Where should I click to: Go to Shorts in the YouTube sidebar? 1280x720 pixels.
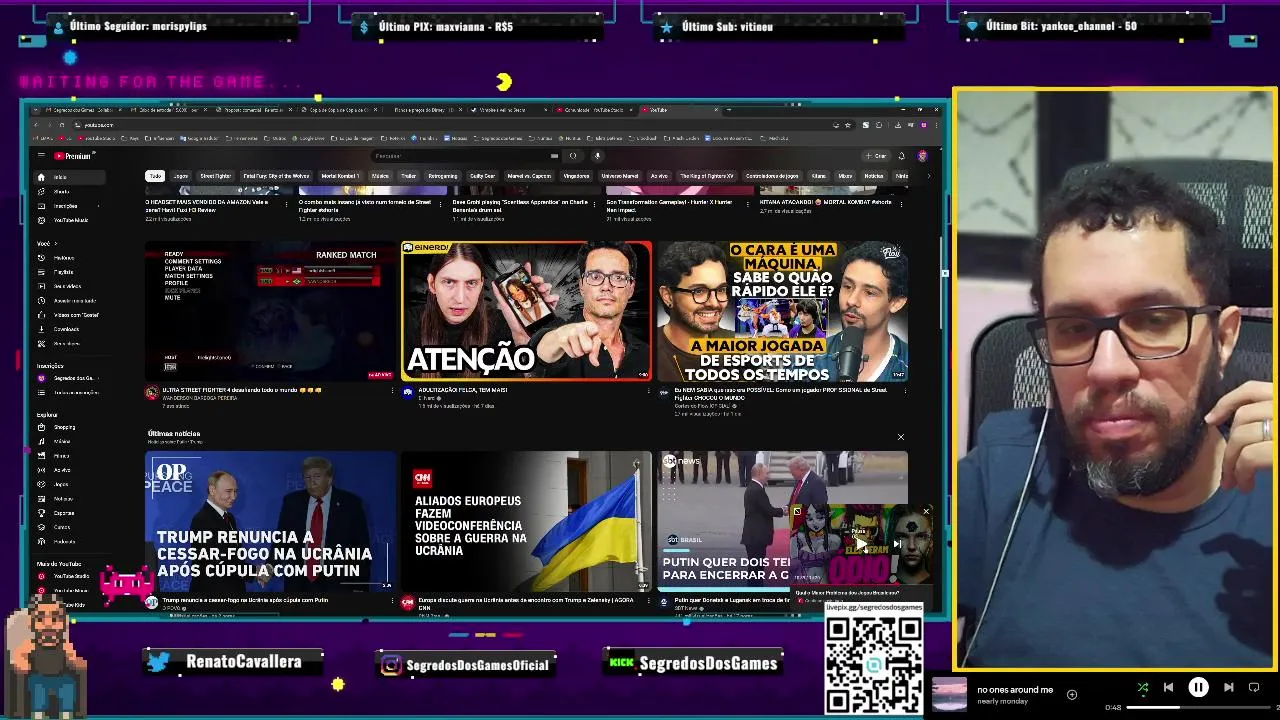point(62,191)
